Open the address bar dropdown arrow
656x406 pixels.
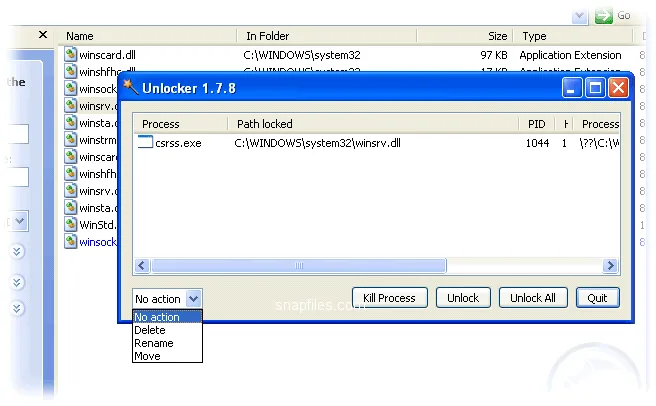579,16
